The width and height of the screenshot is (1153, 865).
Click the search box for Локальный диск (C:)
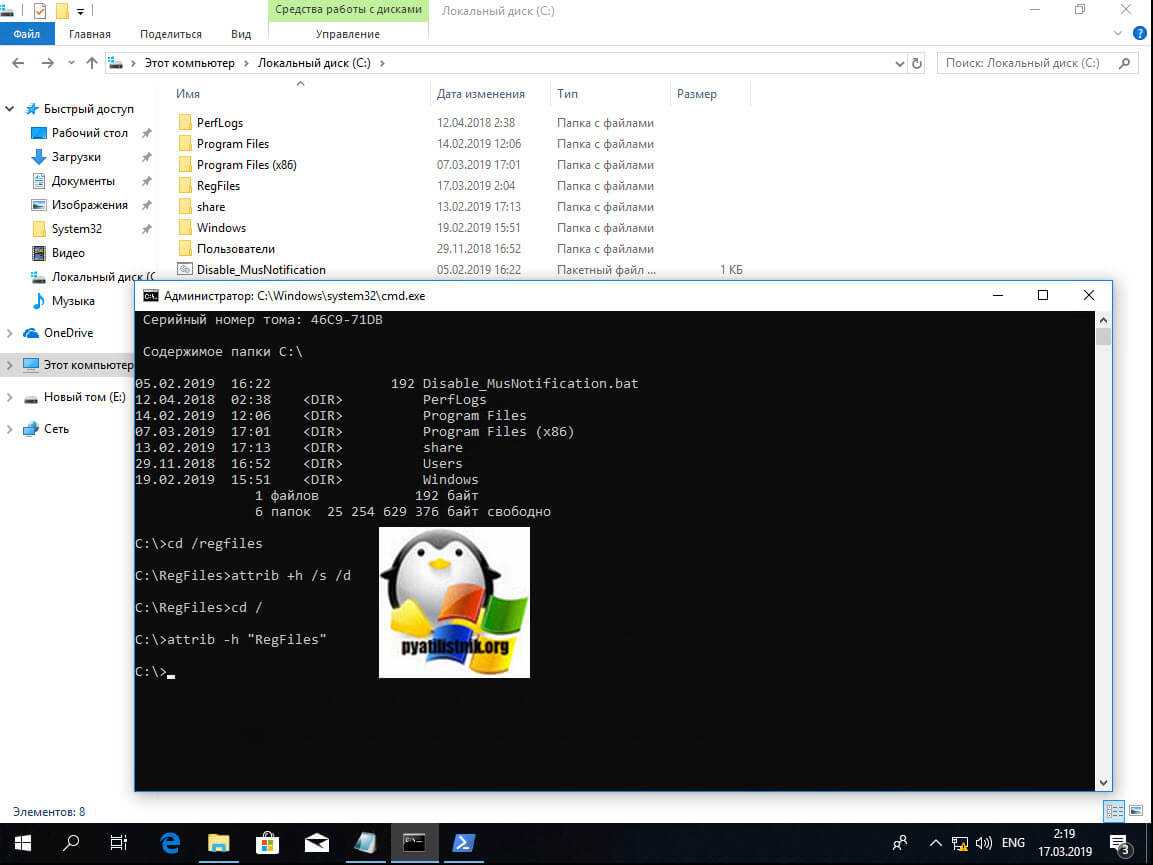coord(1030,63)
